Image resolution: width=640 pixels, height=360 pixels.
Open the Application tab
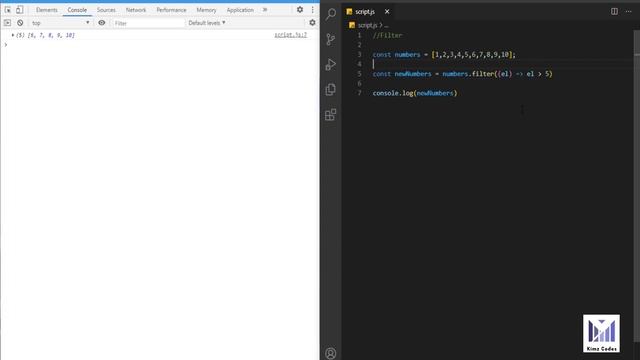[x=240, y=10]
